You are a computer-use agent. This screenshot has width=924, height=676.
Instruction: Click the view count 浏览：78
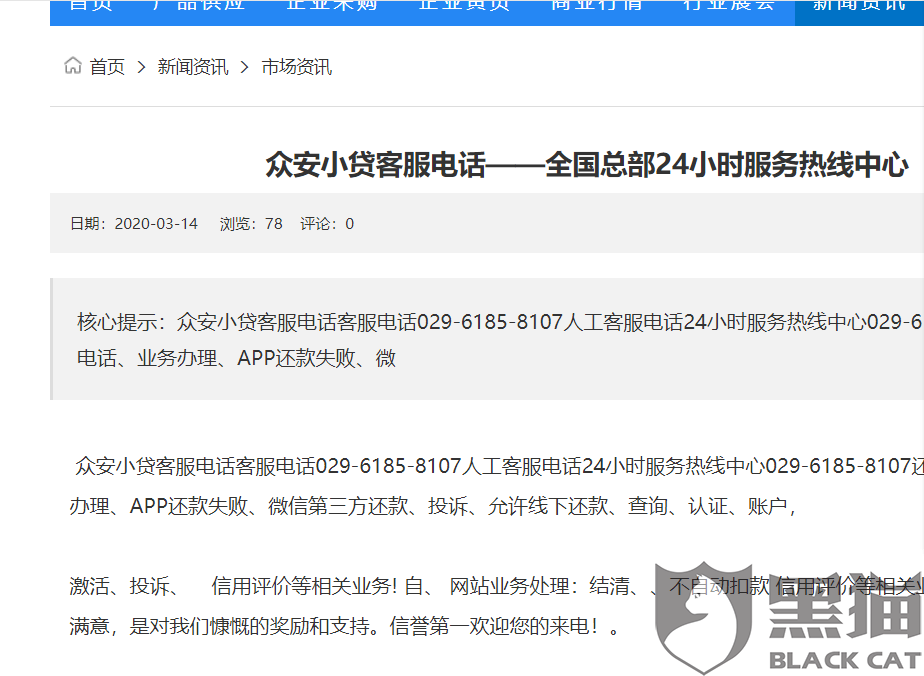[251, 224]
